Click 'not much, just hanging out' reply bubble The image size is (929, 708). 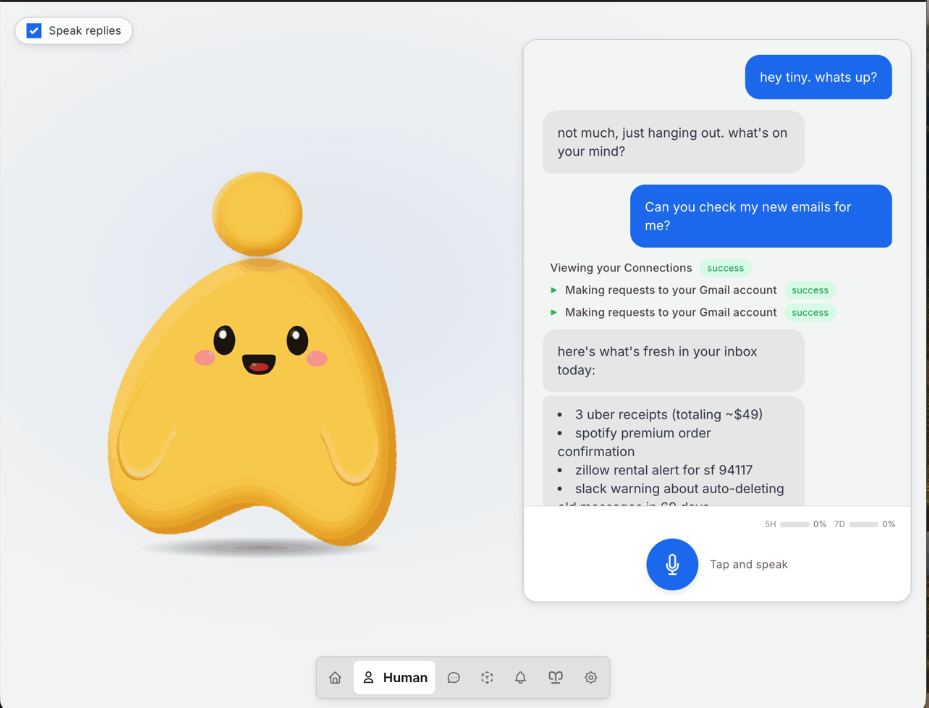(674, 142)
